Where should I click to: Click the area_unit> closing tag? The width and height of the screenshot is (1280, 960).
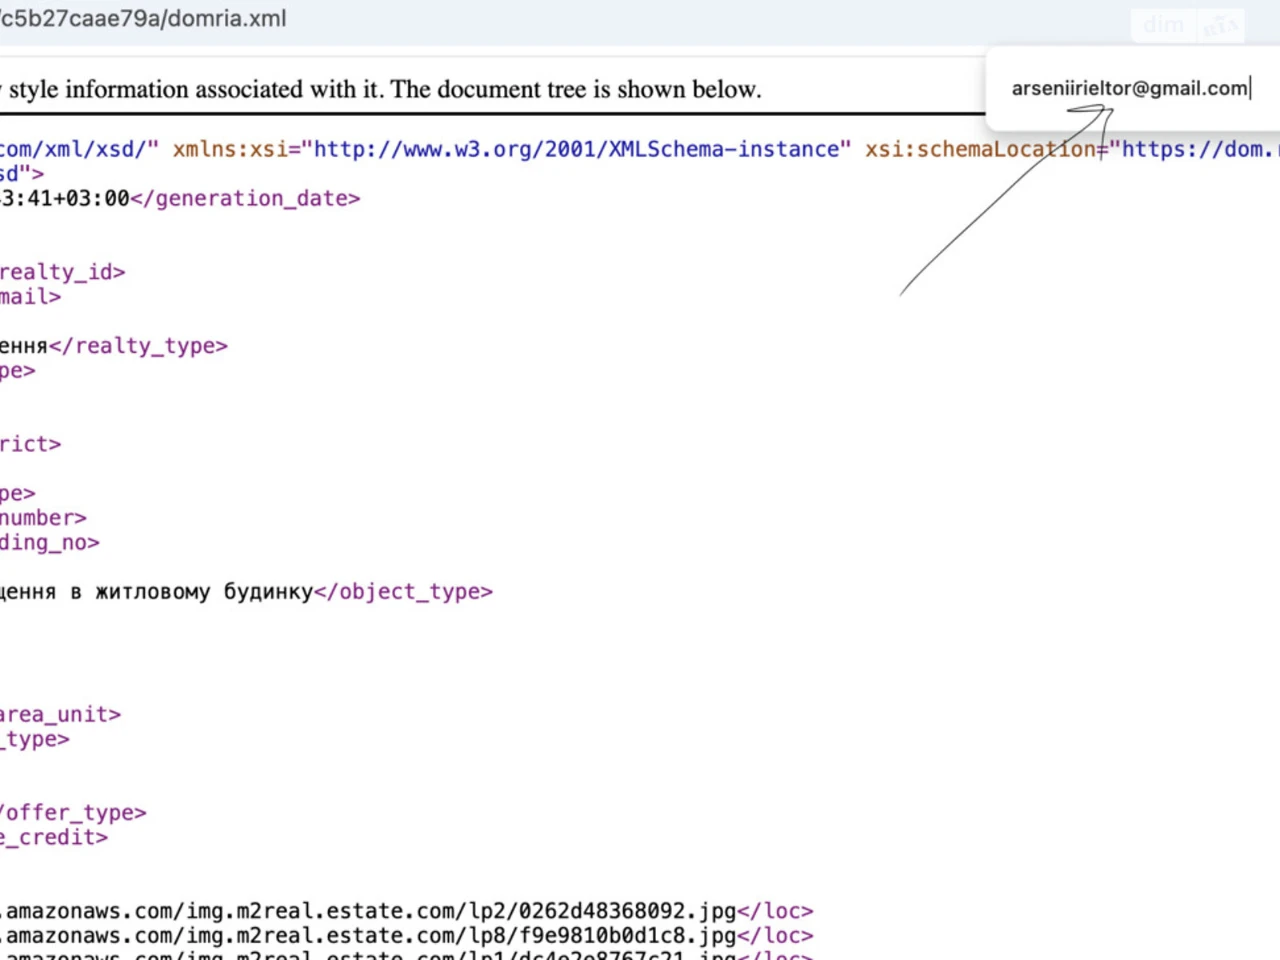pos(60,715)
